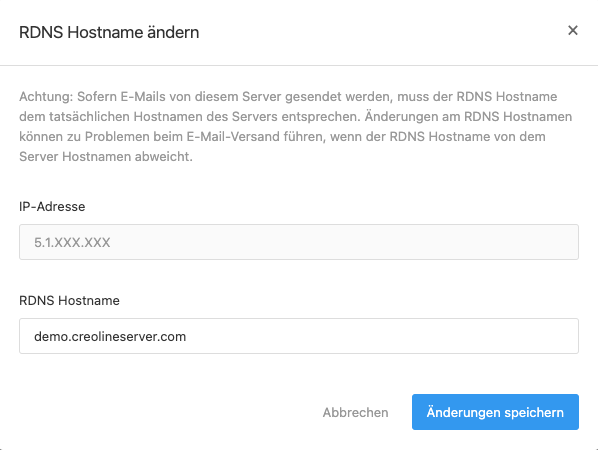Click the word Achtung in the warning
This screenshot has height=450, width=598.
[46, 96]
